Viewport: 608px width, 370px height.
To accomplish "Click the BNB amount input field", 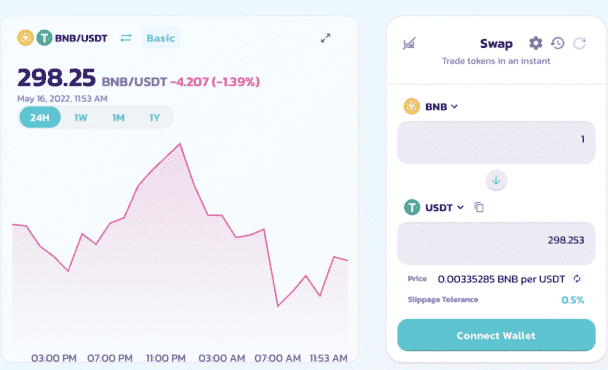I will pyautogui.click(x=496, y=142).
